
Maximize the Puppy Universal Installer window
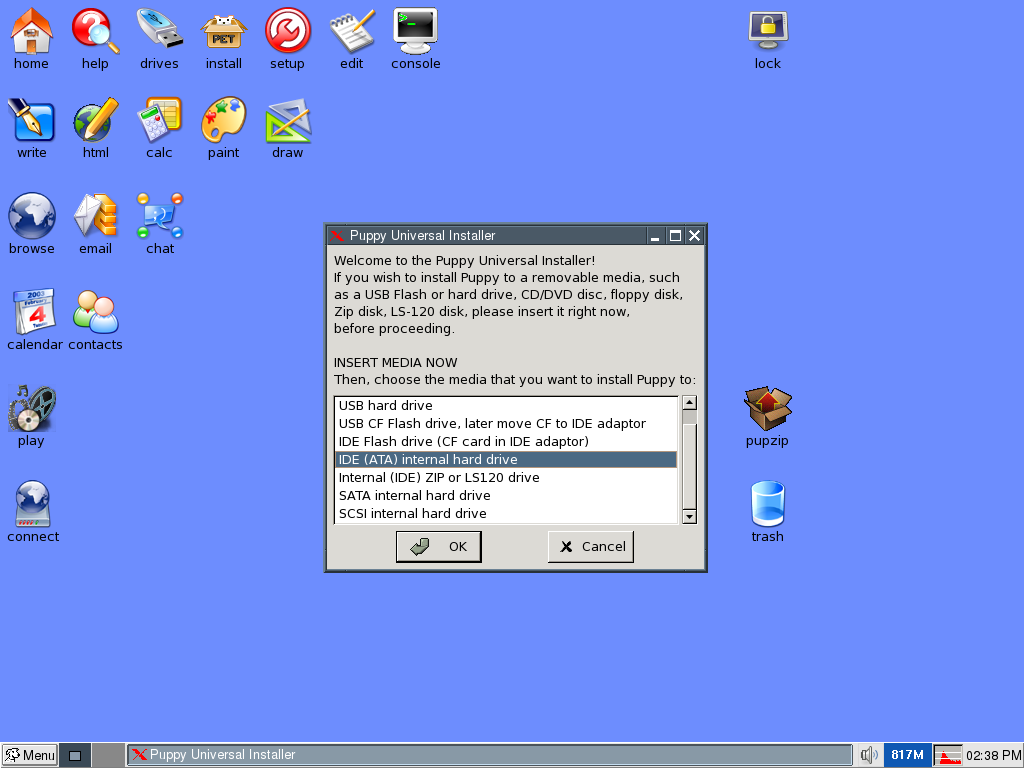[x=675, y=236]
